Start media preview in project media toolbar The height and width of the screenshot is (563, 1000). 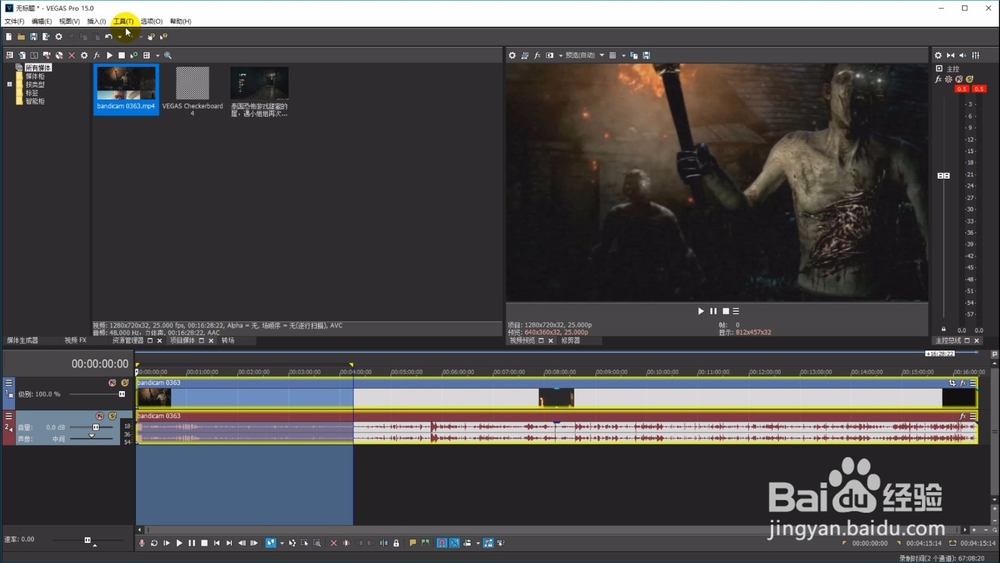coord(109,55)
